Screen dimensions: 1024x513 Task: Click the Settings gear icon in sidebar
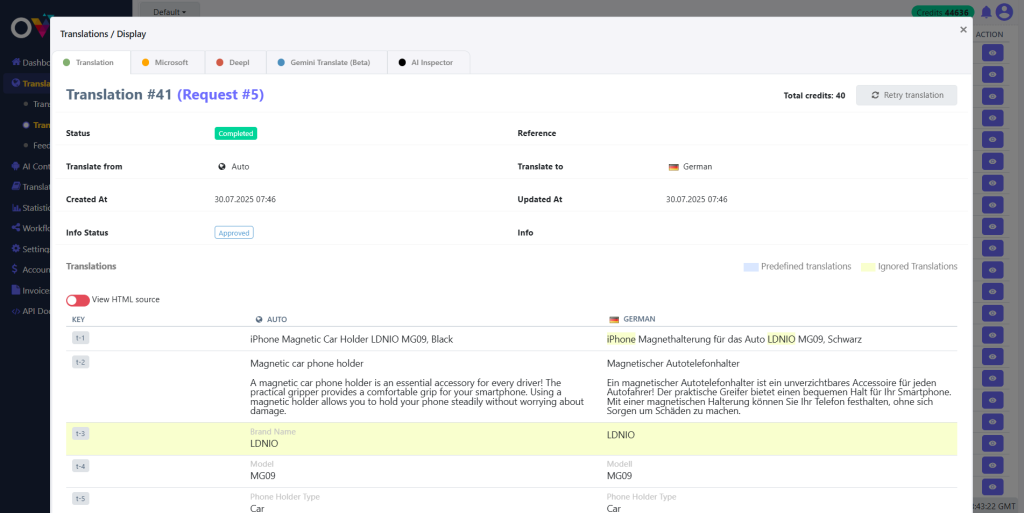tap(16, 249)
